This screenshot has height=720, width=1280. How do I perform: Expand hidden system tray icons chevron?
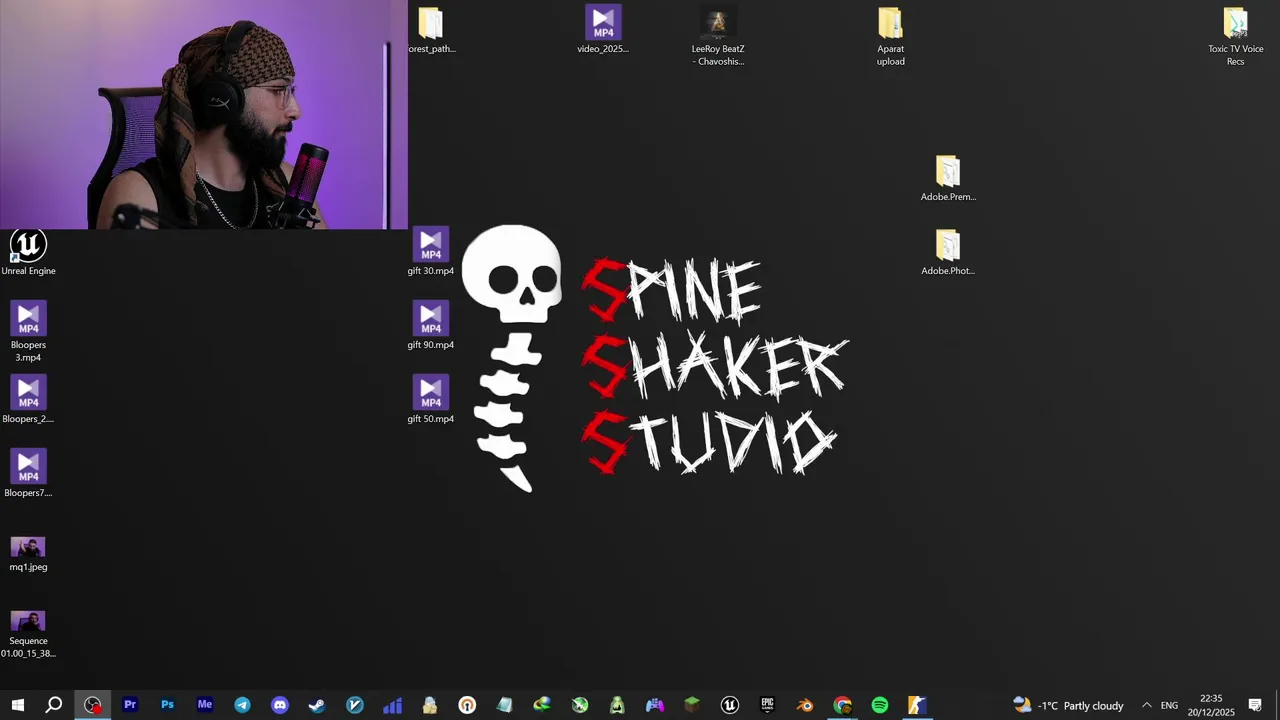[x=1146, y=705]
